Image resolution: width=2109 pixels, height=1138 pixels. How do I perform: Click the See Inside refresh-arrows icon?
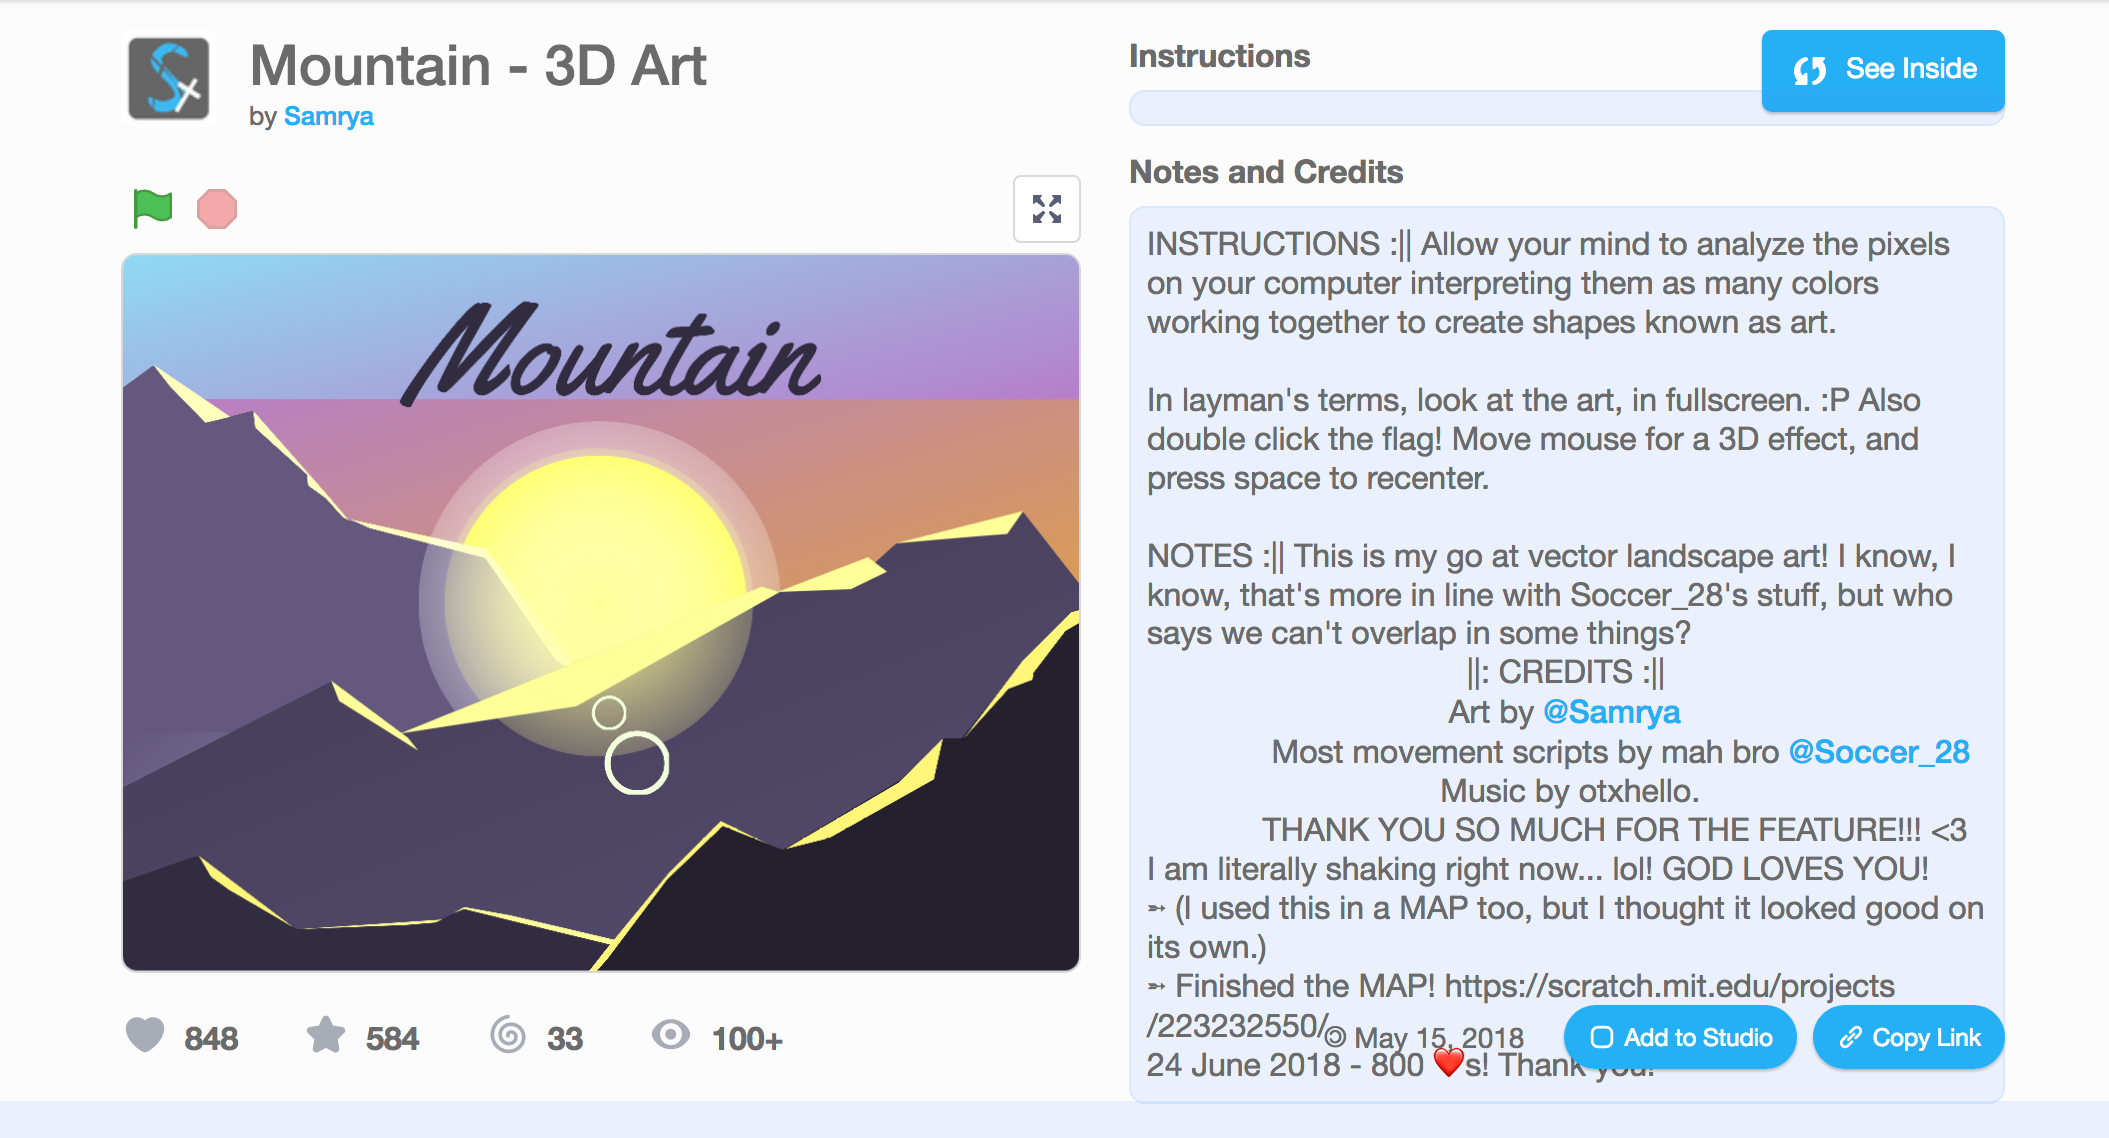pos(1813,69)
